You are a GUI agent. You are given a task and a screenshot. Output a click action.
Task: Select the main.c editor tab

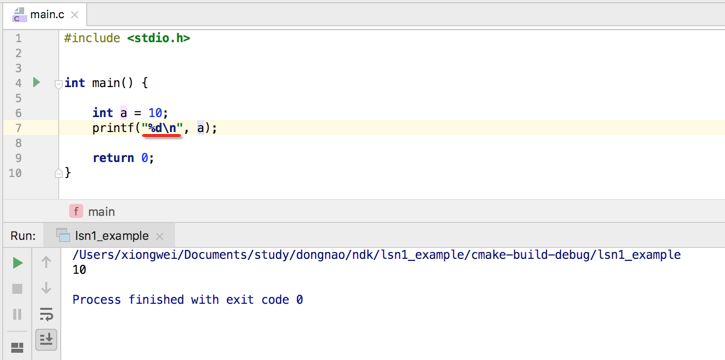tap(45, 15)
